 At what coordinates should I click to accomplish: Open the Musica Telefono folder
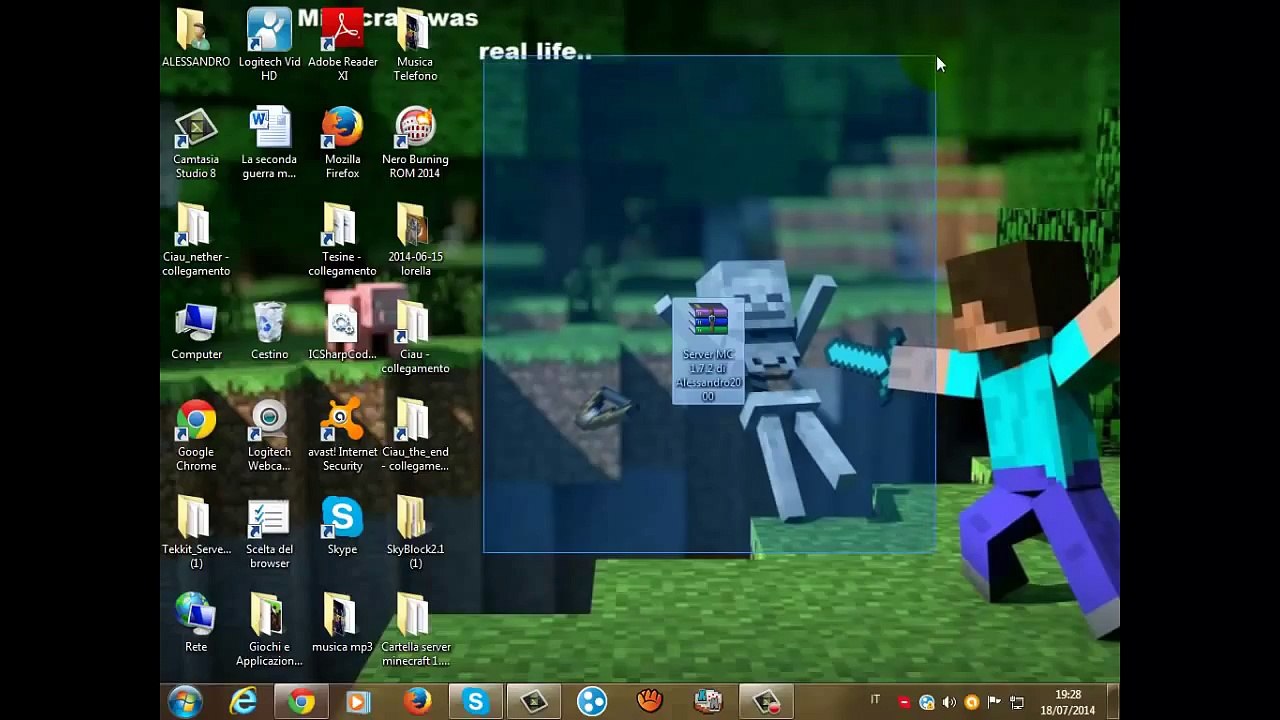coord(415,44)
